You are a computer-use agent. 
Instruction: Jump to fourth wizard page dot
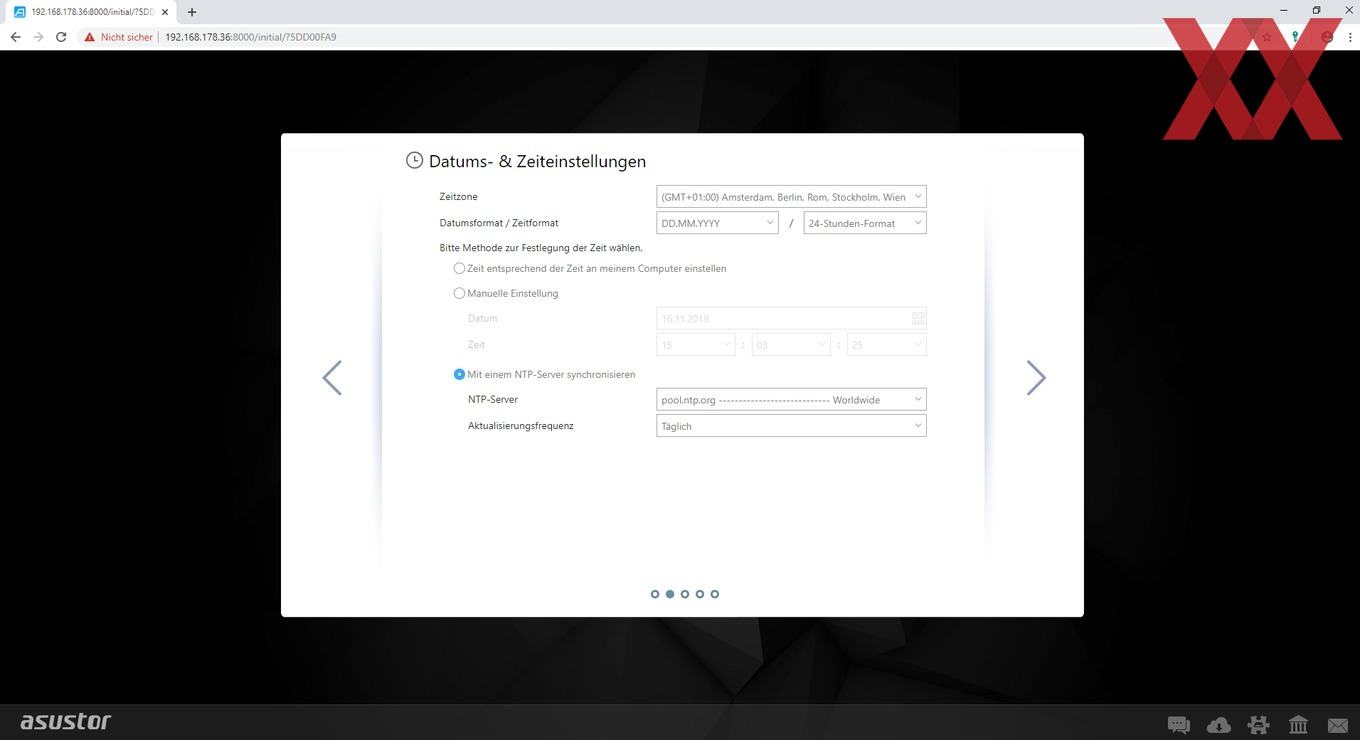(700, 594)
